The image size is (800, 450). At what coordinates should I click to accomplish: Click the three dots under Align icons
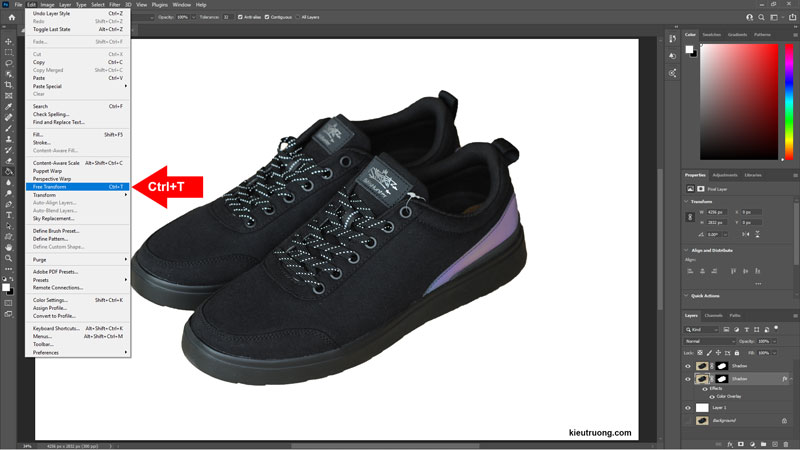click(x=758, y=284)
